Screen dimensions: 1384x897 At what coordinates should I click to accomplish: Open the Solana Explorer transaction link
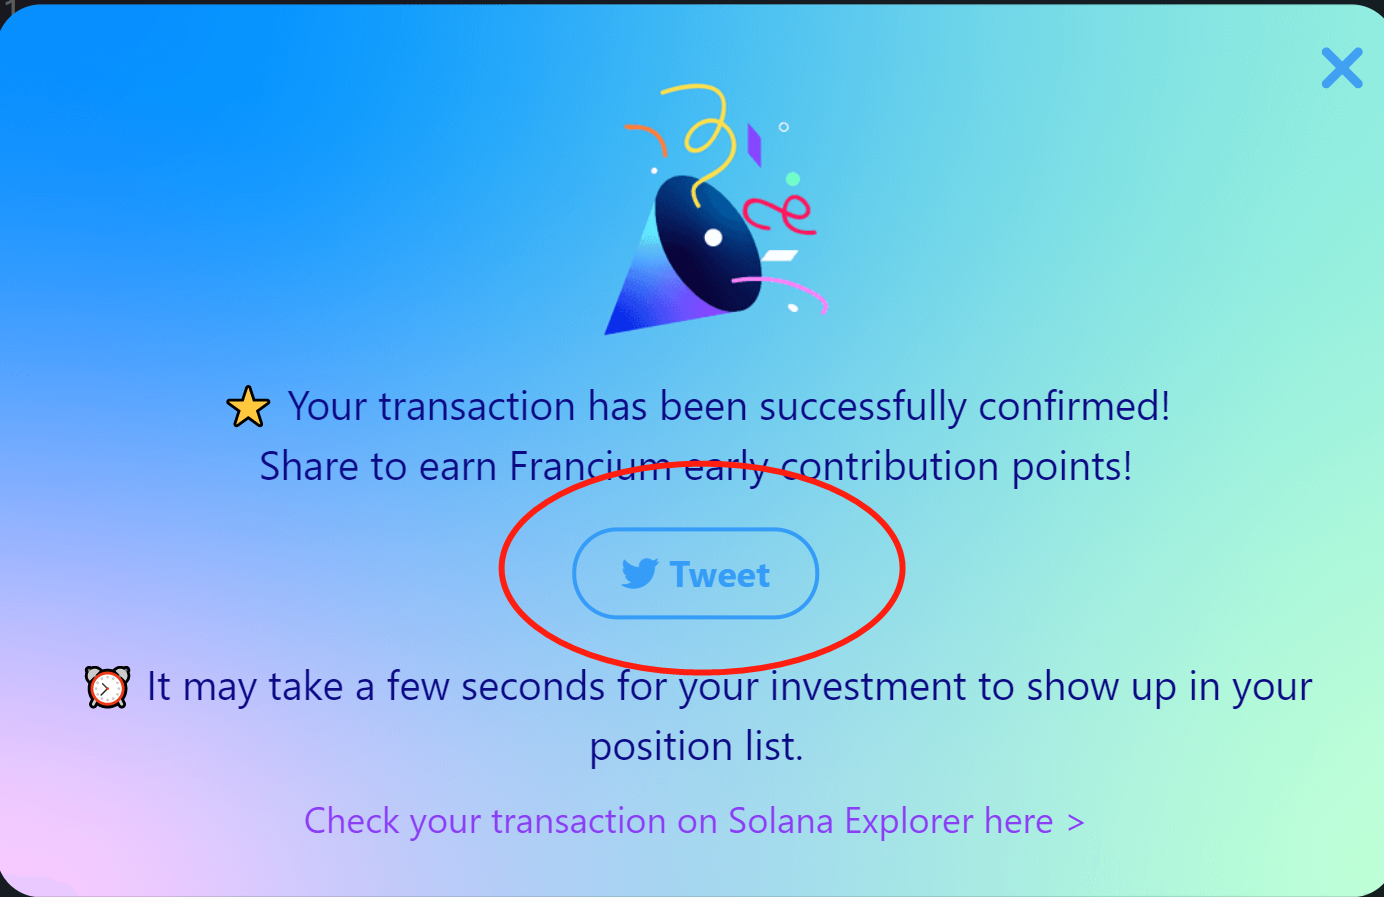694,821
